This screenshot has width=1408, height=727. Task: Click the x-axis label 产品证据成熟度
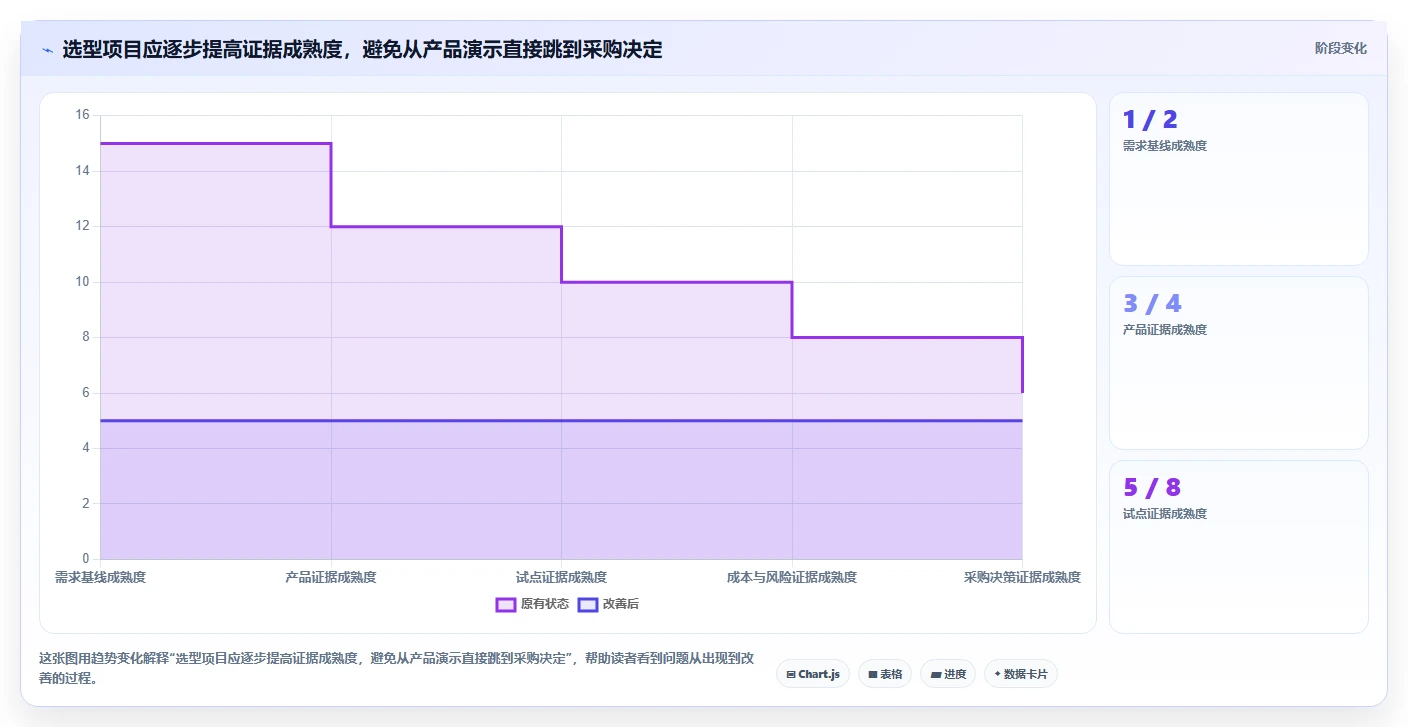(331, 577)
